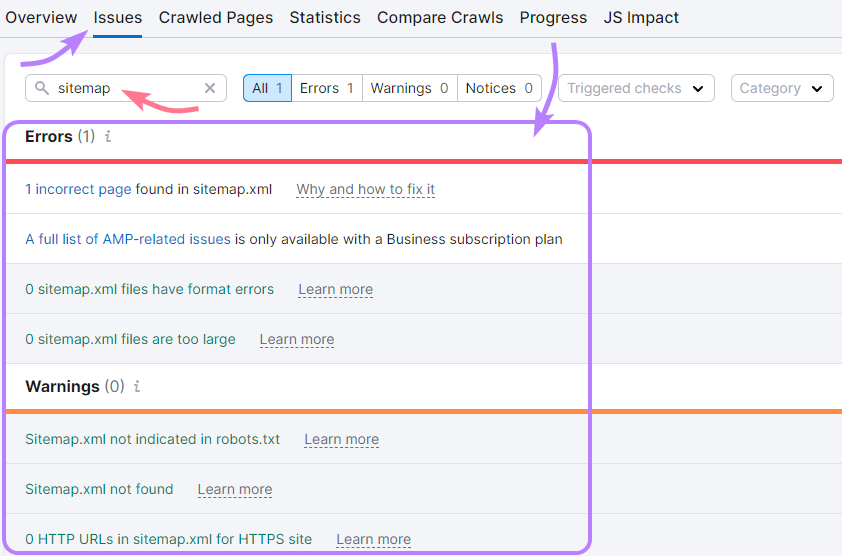Select Sitemap.xml not indicated in robots.txt
This screenshot has width=842, height=556.
click(x=153, y=439)
